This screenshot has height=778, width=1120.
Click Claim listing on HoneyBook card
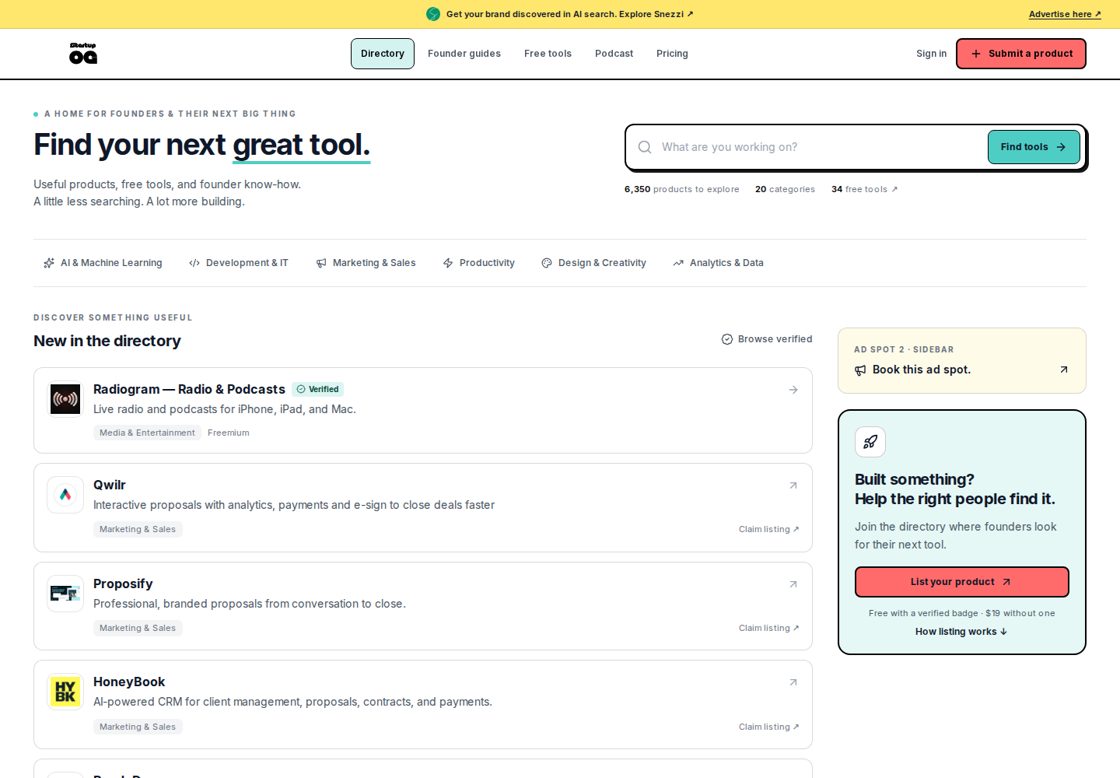click(x=769, y=727)
